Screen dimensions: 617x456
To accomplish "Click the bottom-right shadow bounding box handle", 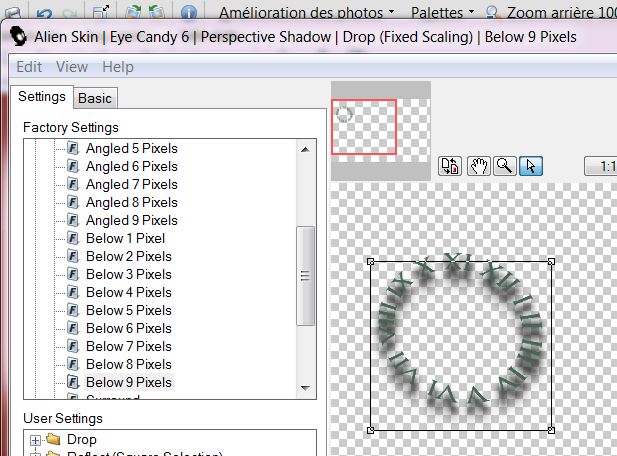I will 551,430.
